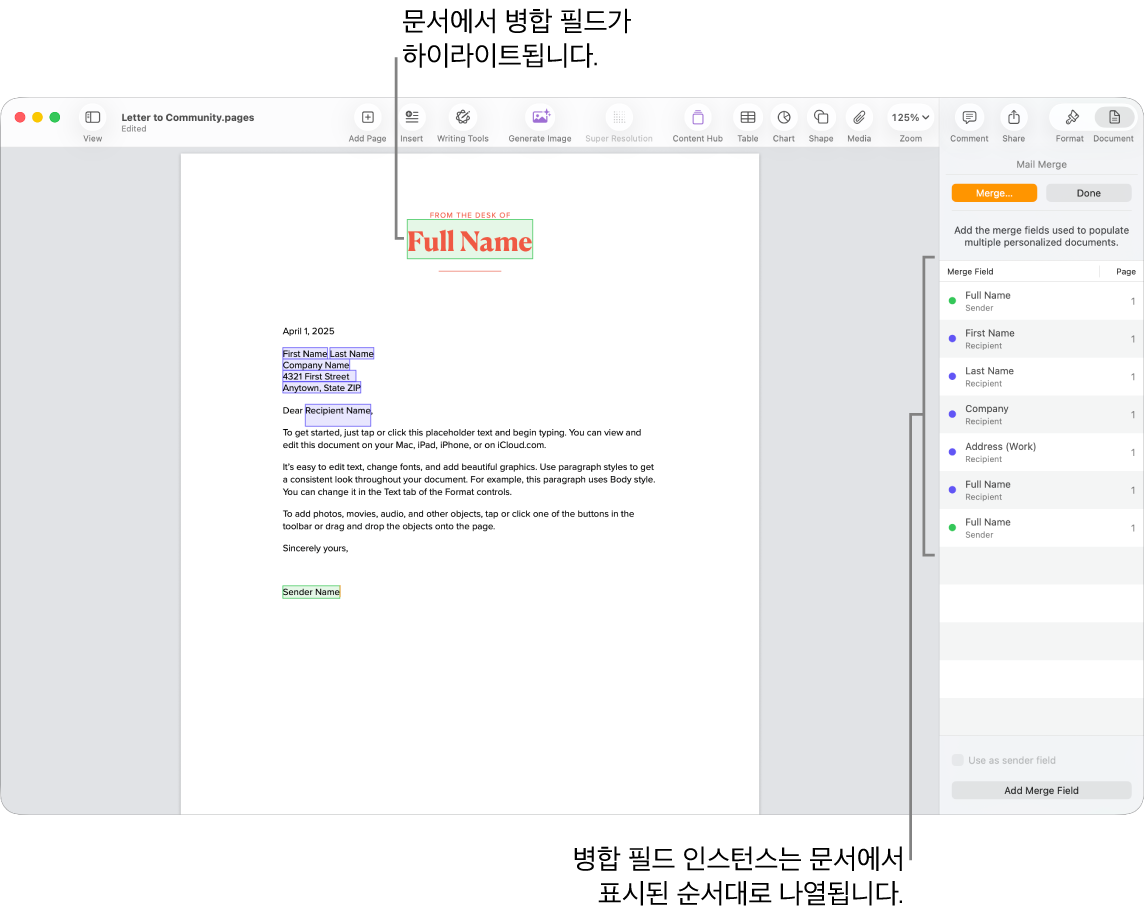Insert a Table from toolbar
This screenshot has width=1144, height=918.
pyautogui.click(x=748, y=117)
